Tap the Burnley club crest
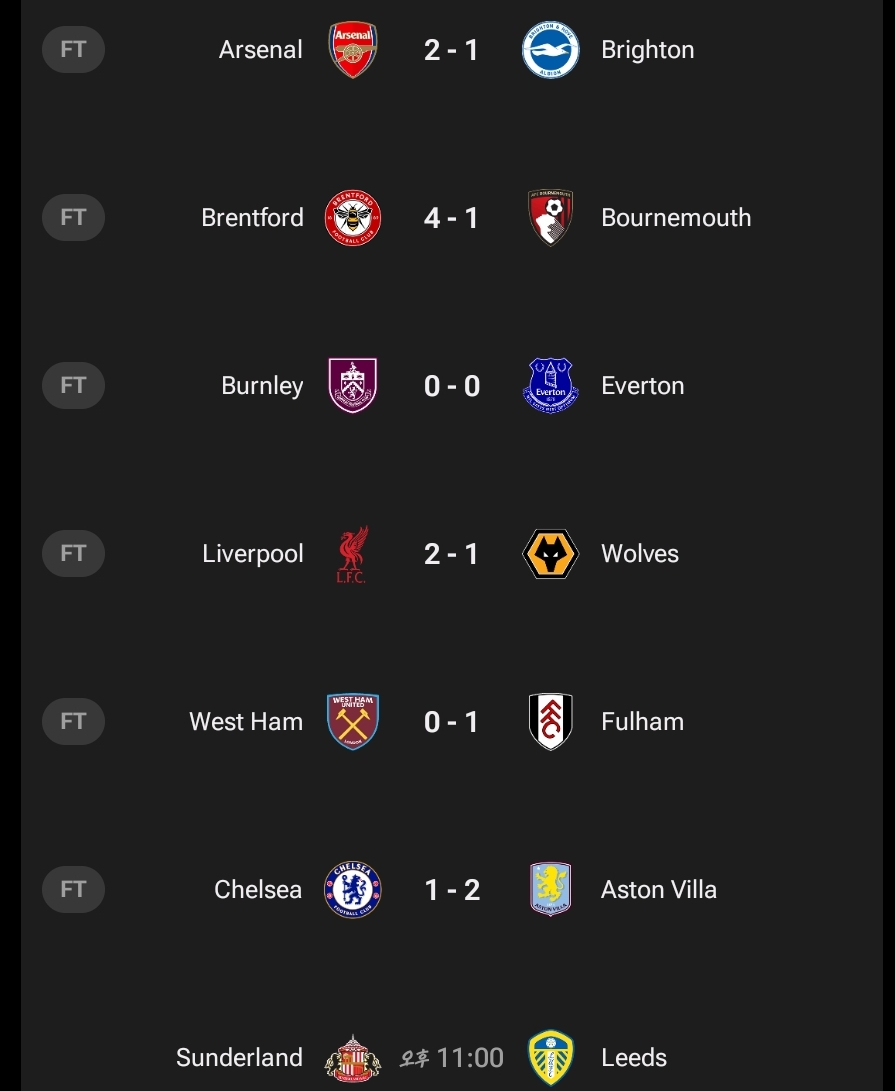The width and height of the screenshot is (895, 1091). coord(353,386)
